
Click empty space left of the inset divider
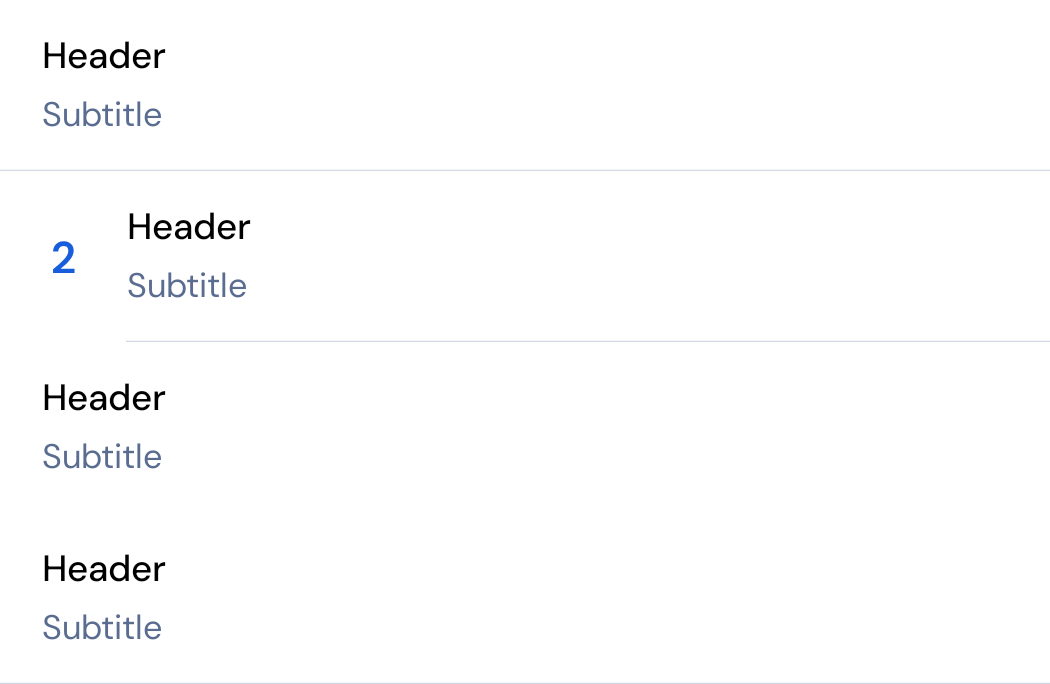[63, 342]
